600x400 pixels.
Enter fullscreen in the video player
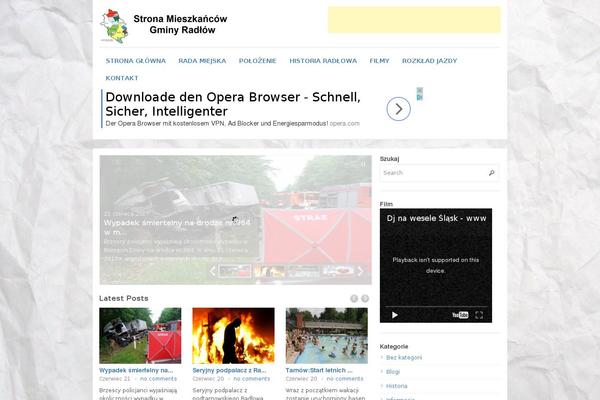pos(479,315)
